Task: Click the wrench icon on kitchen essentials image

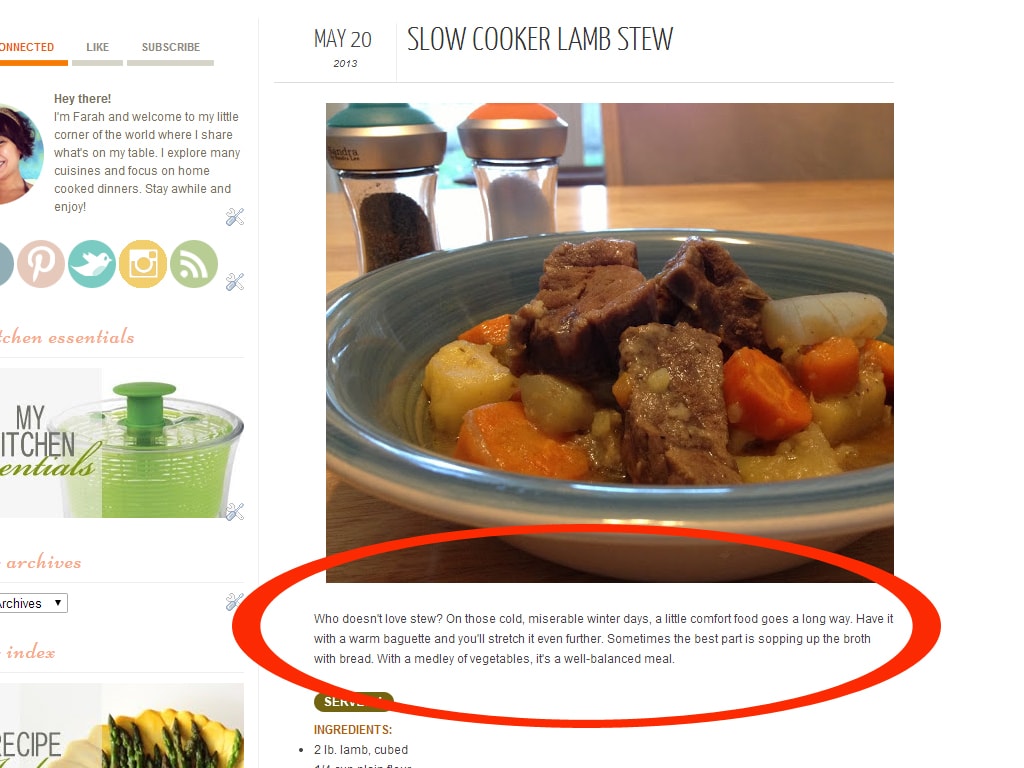Action: pos(234,512)
